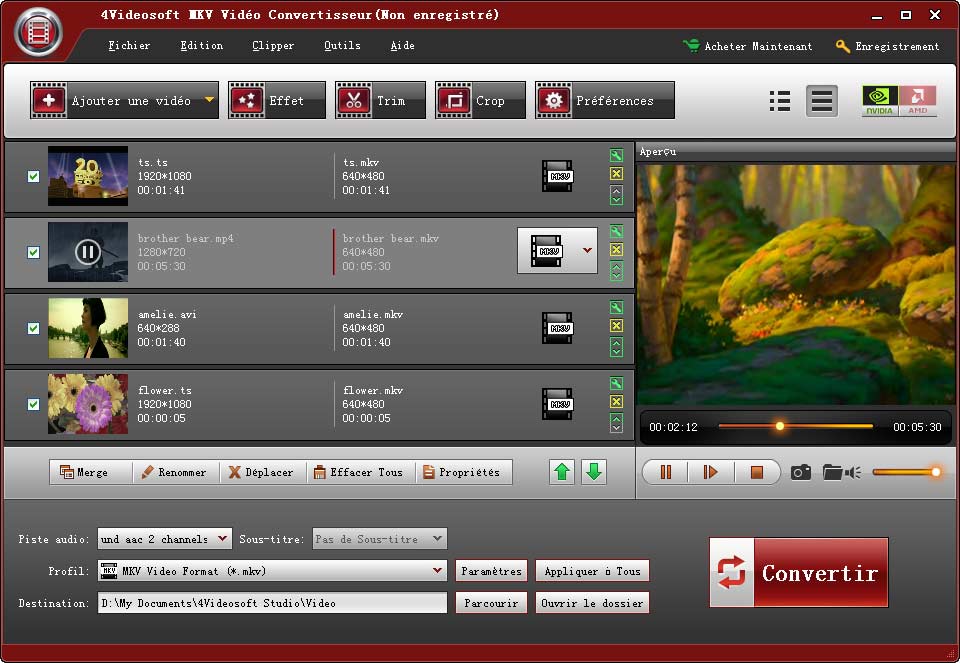Open the Fichier menu

click(x=129, y=46)
